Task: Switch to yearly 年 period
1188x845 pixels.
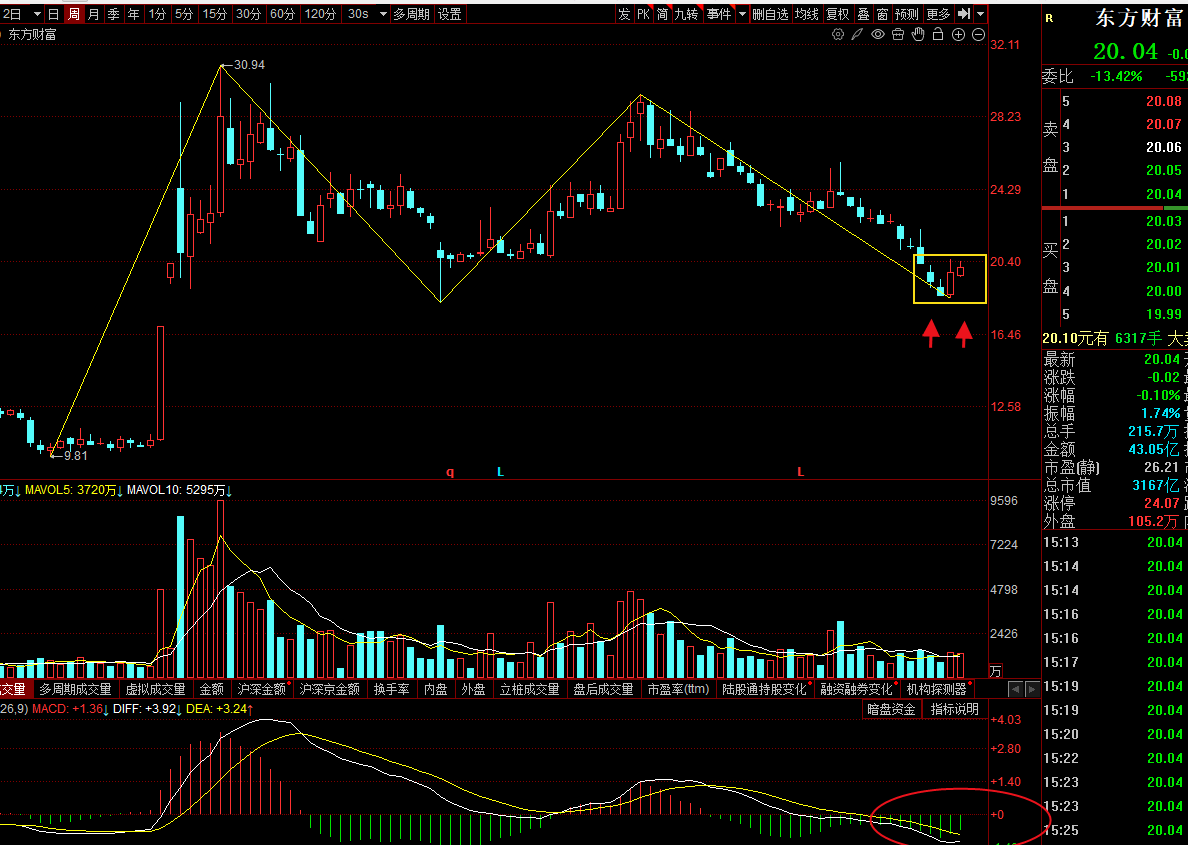Action: click(133, 14)
